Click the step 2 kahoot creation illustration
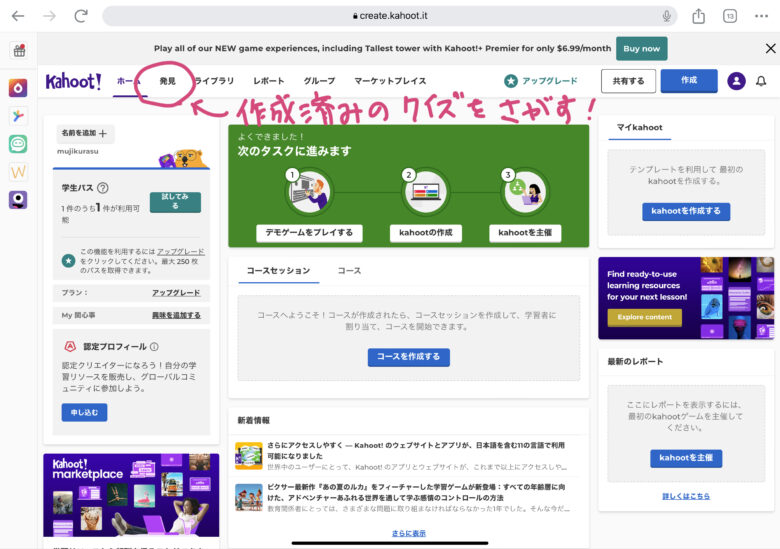The width and height of the screenshot is (780, 549). 425,192
